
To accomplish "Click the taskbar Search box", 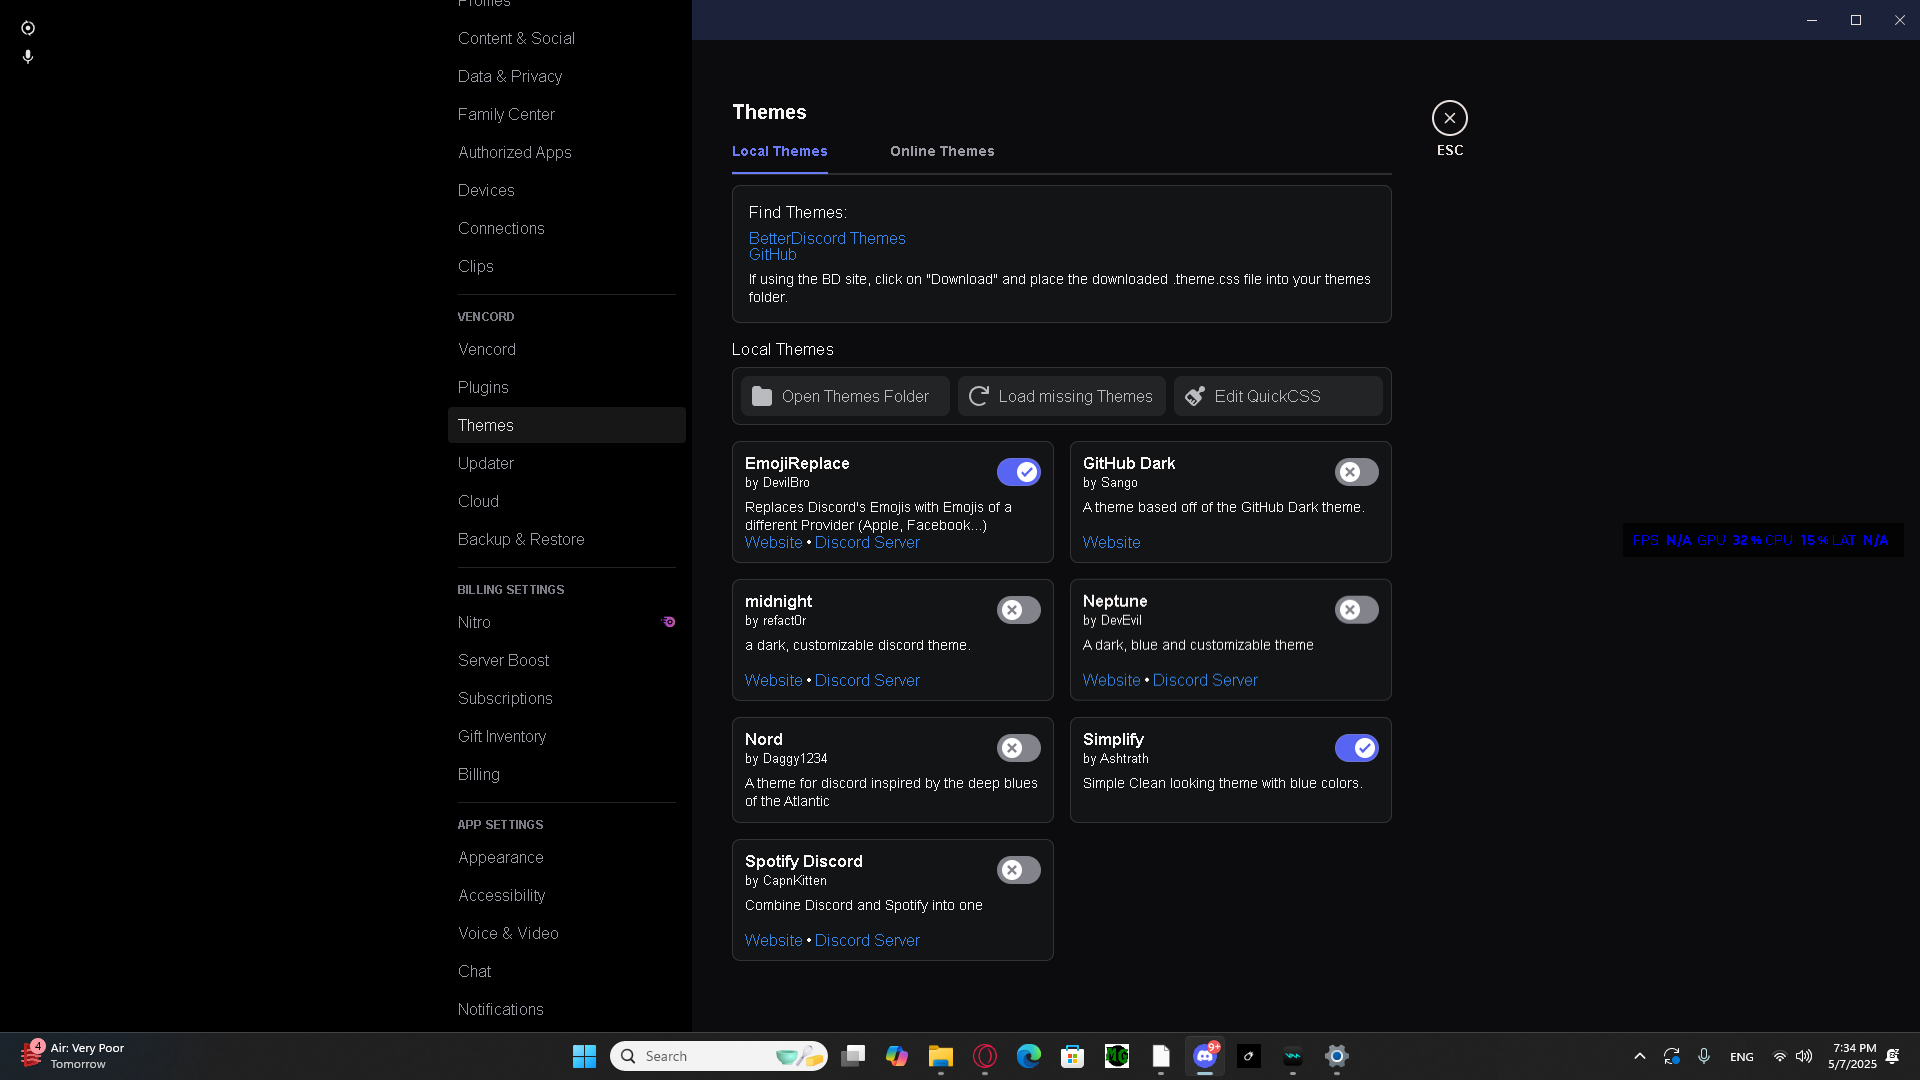I will (700, 1056).
